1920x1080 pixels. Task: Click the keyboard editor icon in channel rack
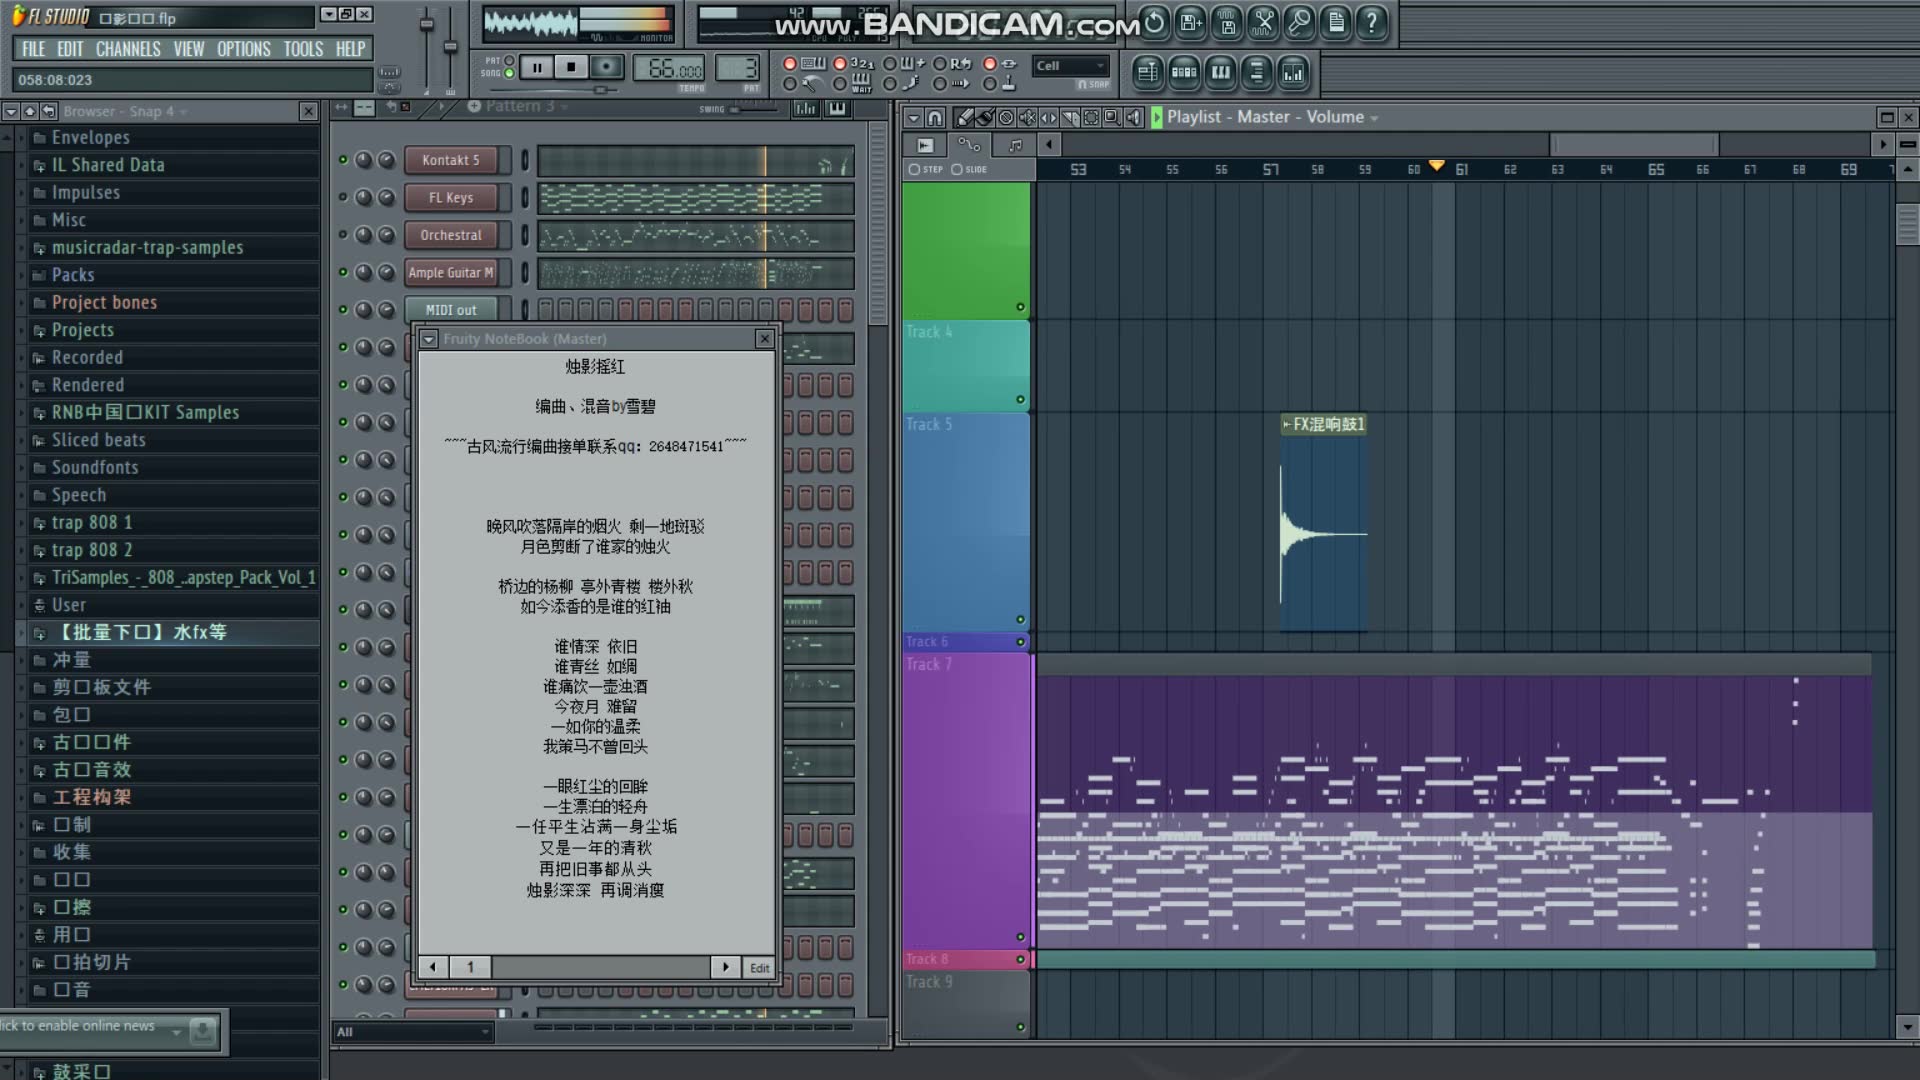coord(837,108)
